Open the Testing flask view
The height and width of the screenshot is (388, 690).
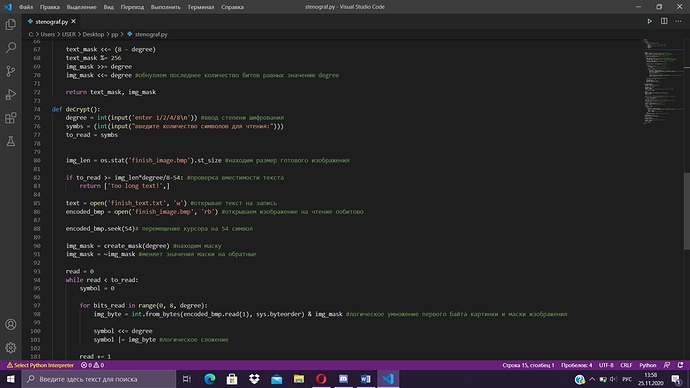11,141
